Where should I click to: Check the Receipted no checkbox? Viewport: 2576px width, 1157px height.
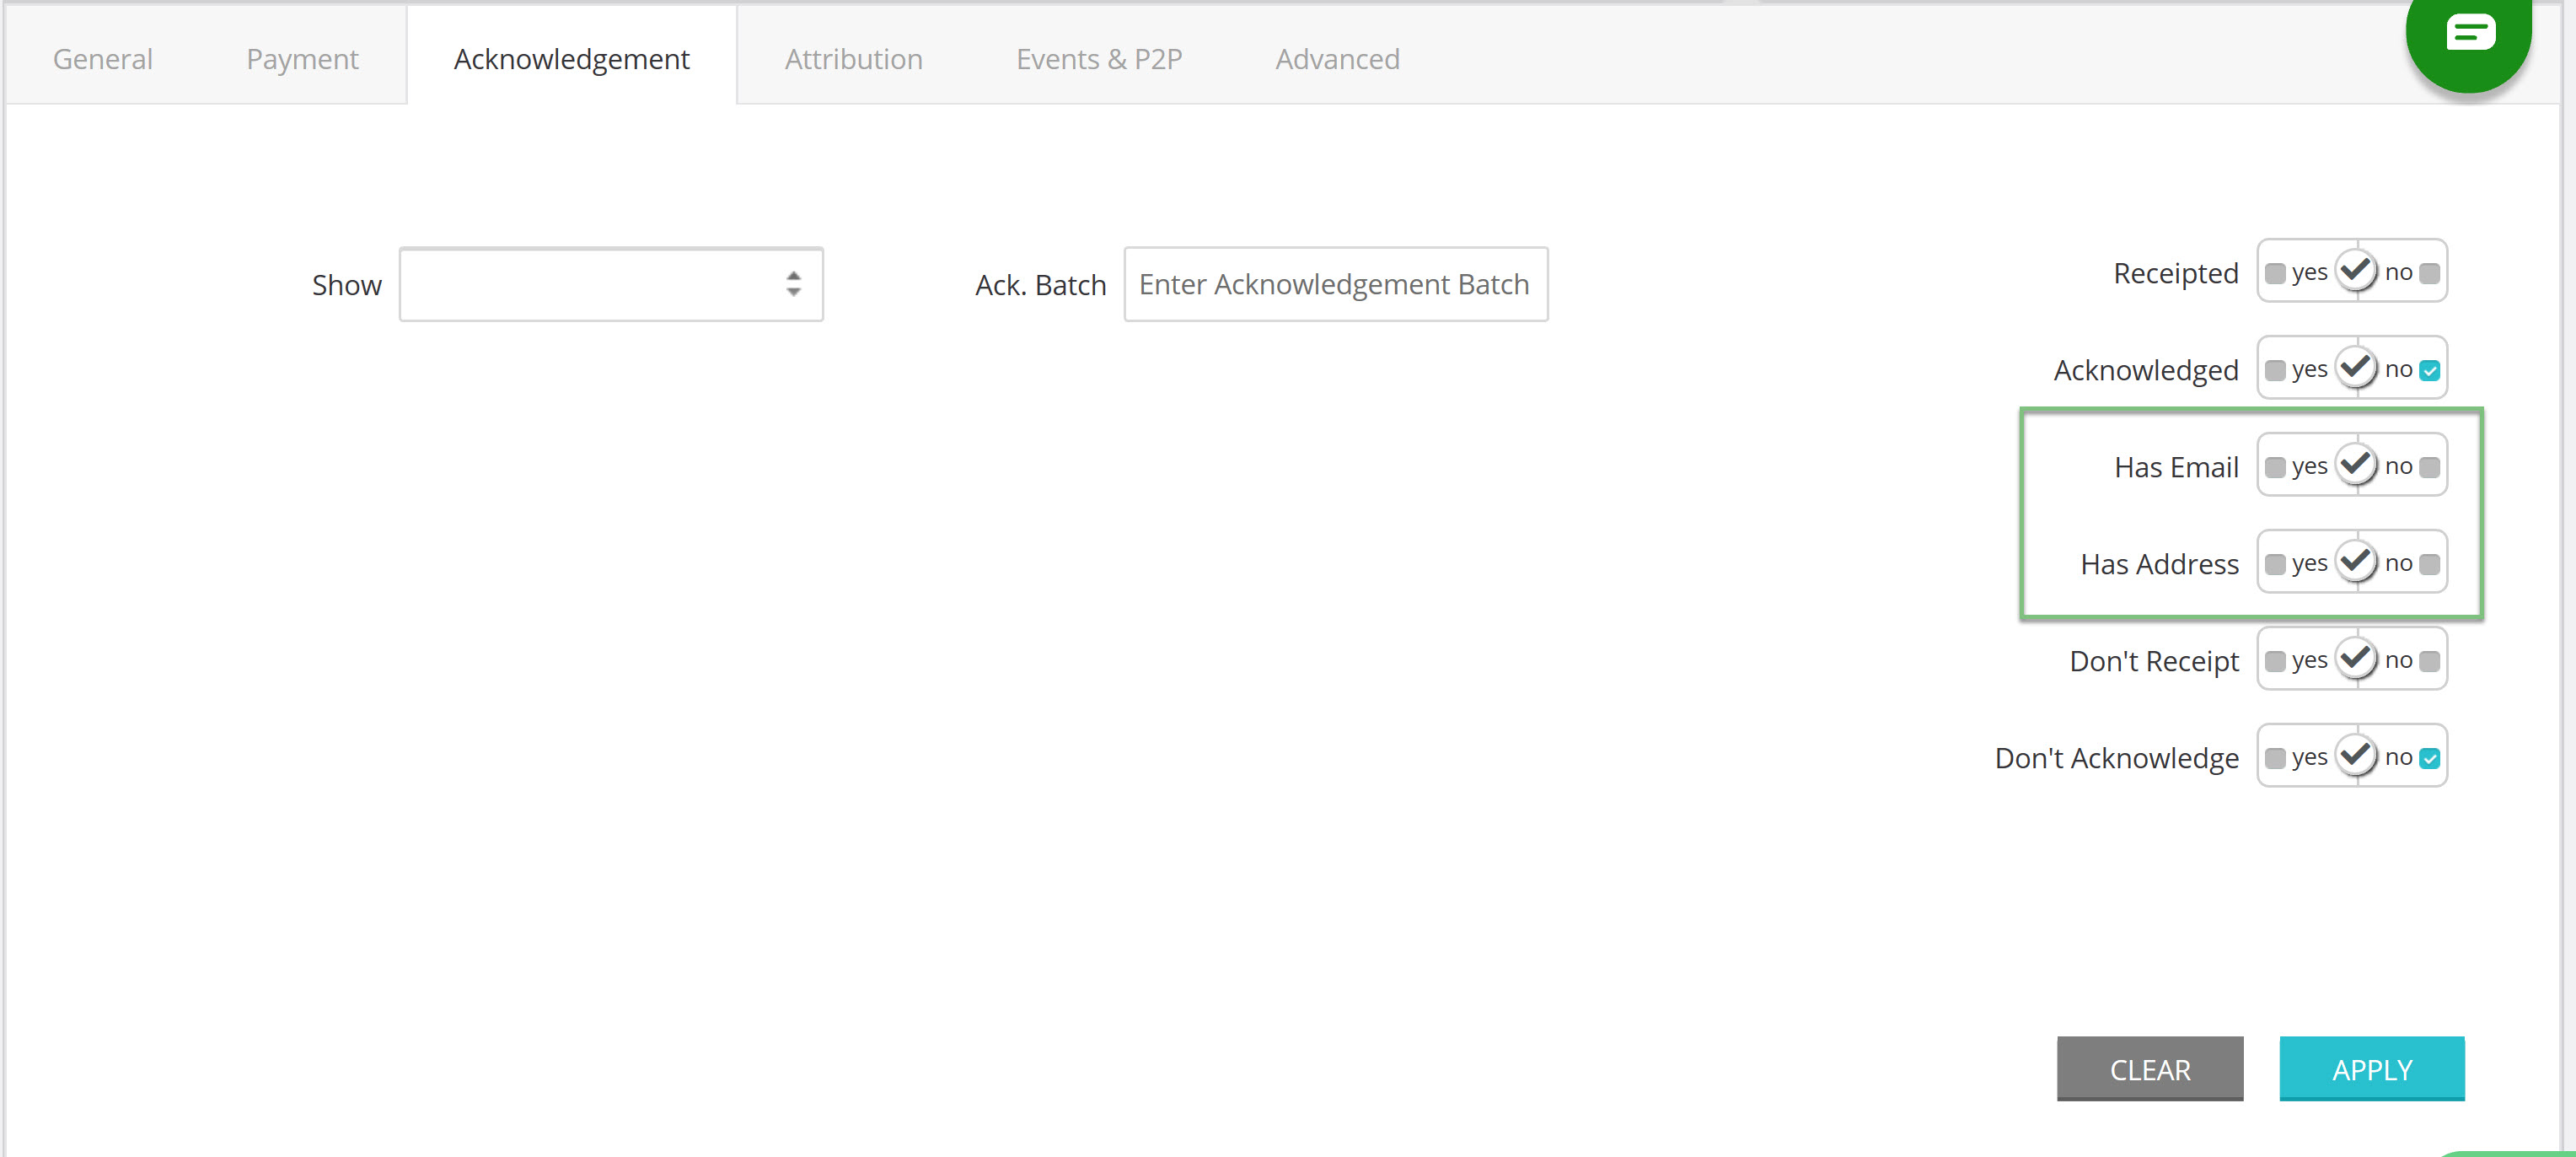point(2430,273)
